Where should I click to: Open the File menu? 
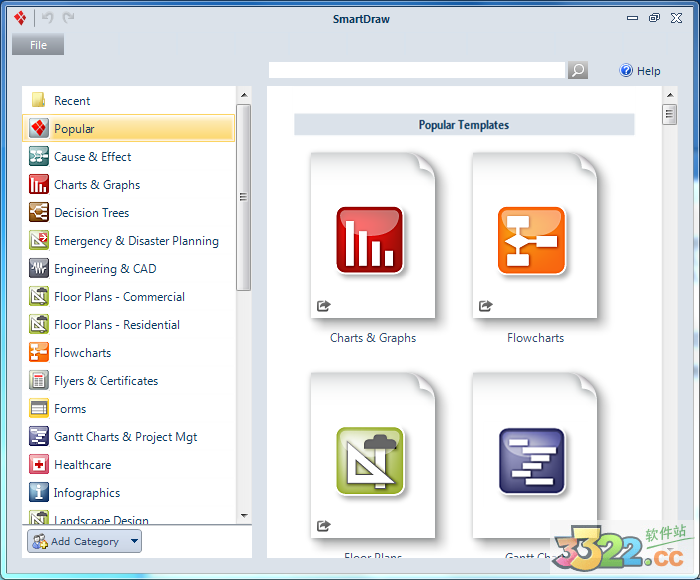[38, 45]
